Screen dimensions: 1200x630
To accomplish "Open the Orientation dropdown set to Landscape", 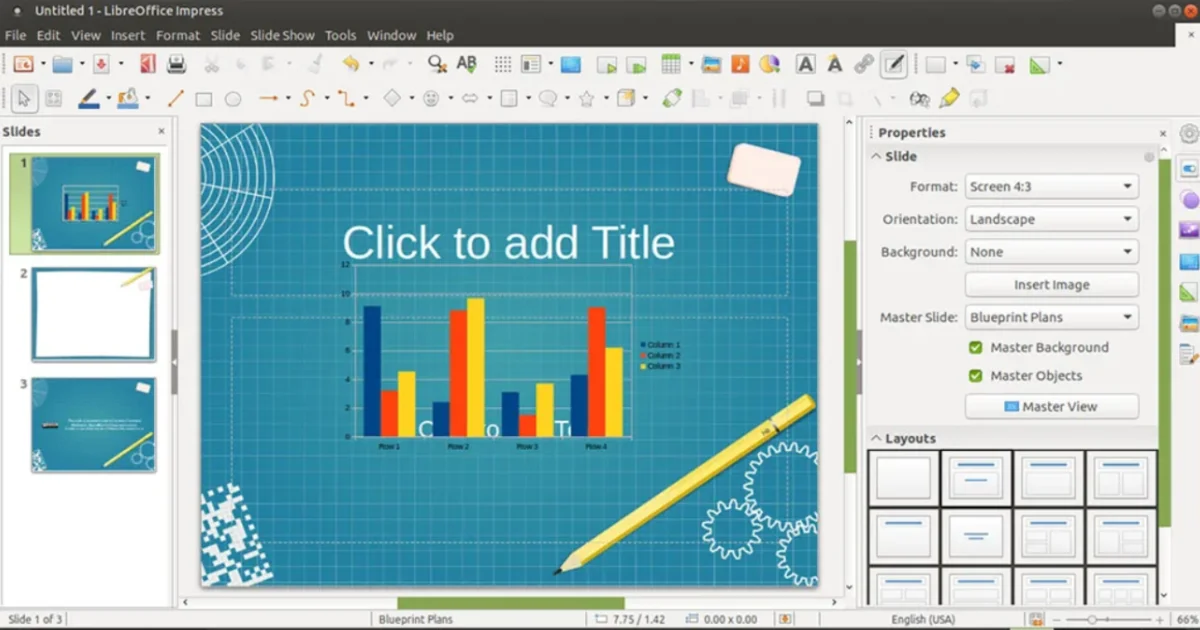I will (x=1051, y=219).
